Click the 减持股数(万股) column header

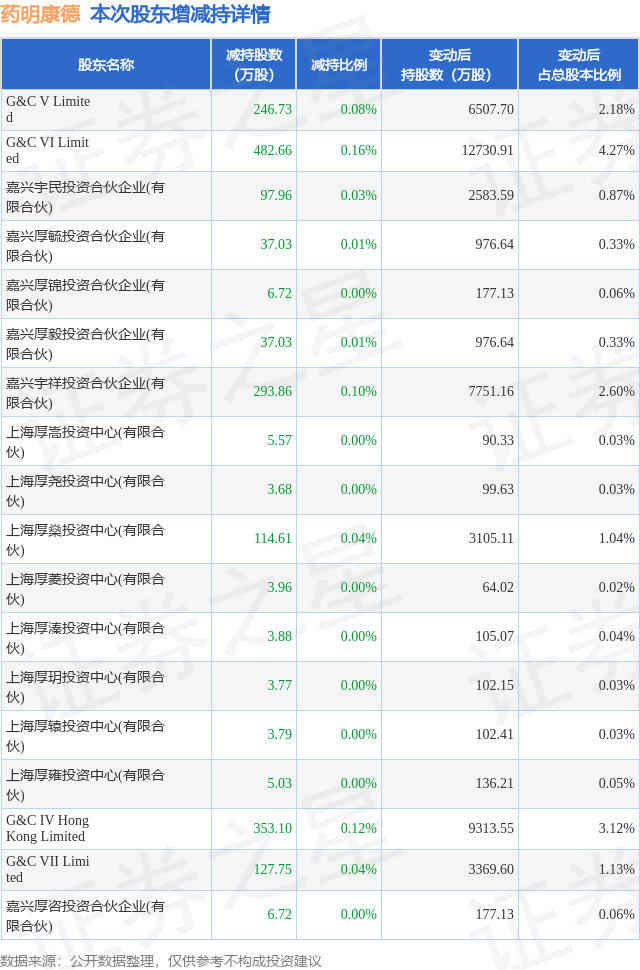pyautogui.click(x=254, y=65)
